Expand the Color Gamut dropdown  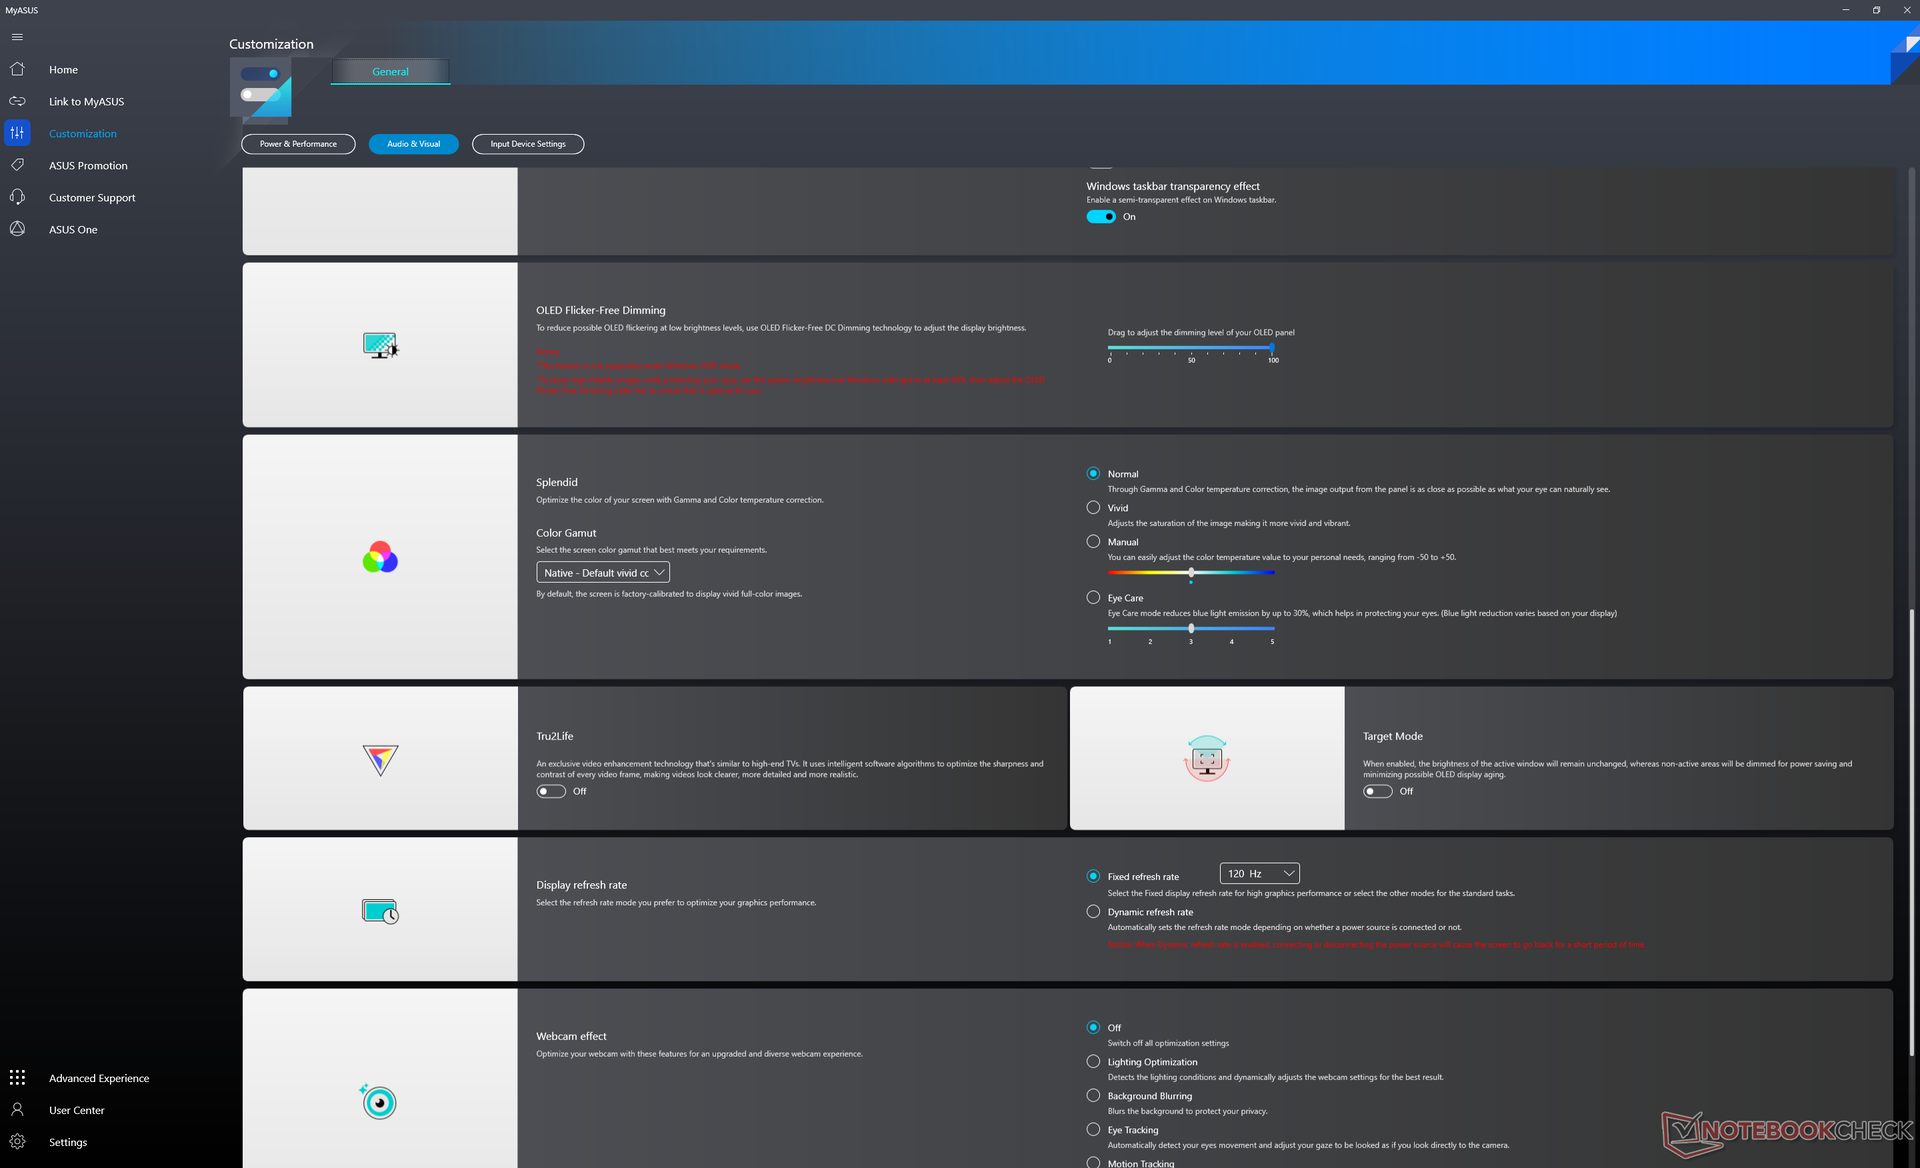603,573
